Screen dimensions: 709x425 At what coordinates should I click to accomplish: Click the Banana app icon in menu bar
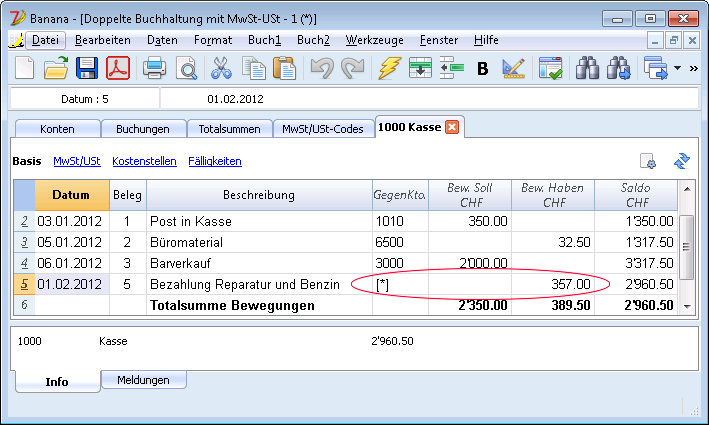pos(16,41)
